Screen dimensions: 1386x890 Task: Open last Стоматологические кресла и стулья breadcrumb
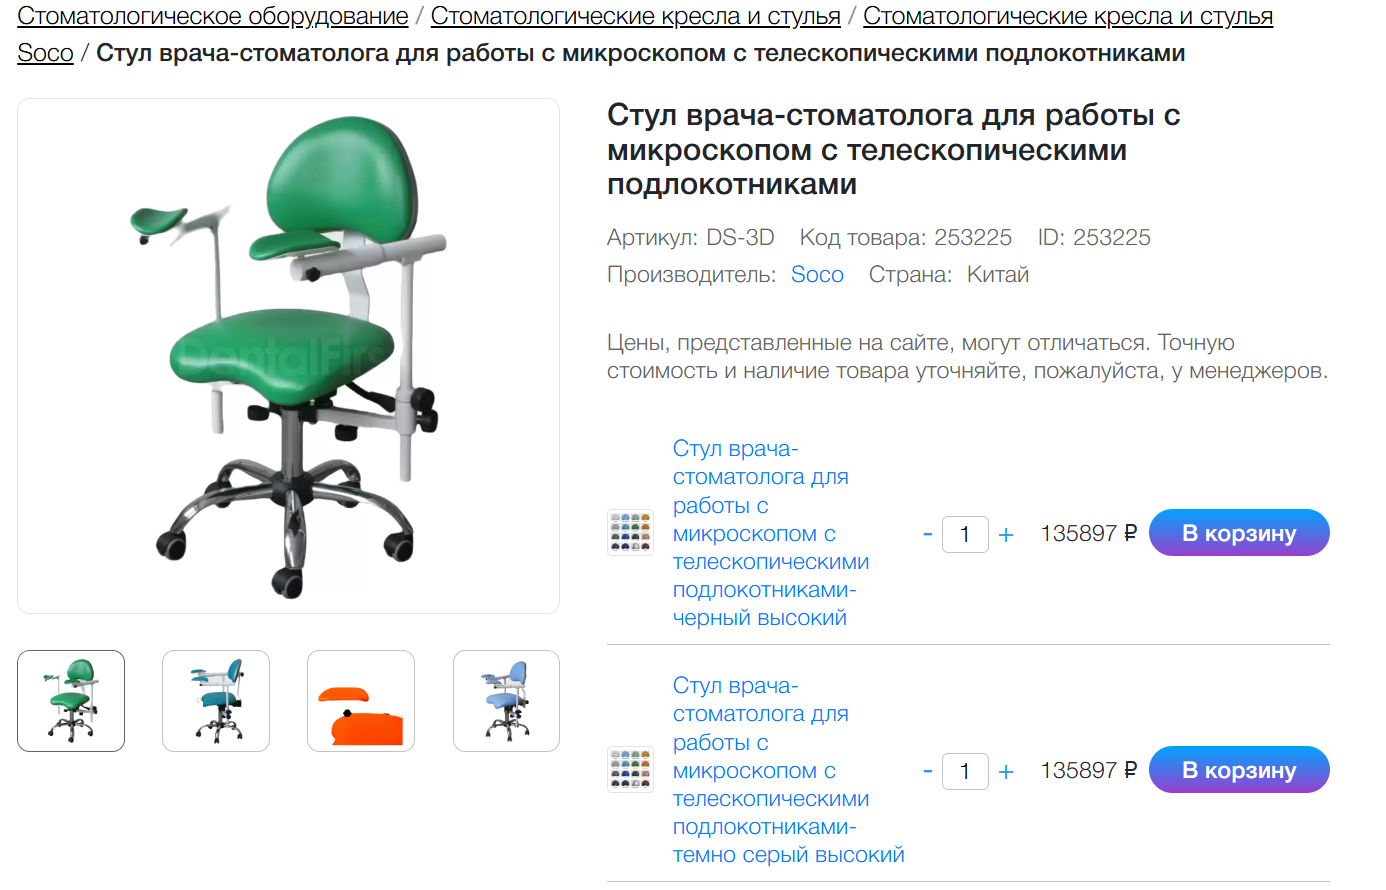tap(1068, 16)
